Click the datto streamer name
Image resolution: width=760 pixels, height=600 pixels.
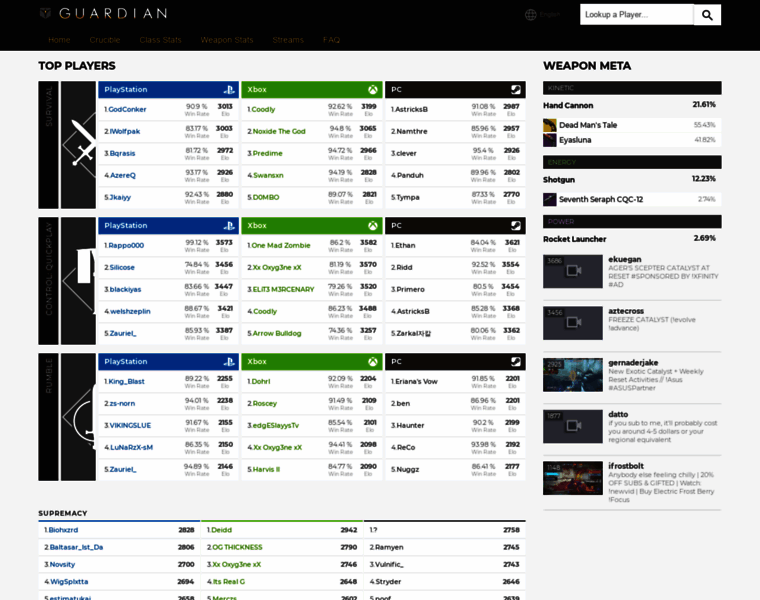coord(618,414)
